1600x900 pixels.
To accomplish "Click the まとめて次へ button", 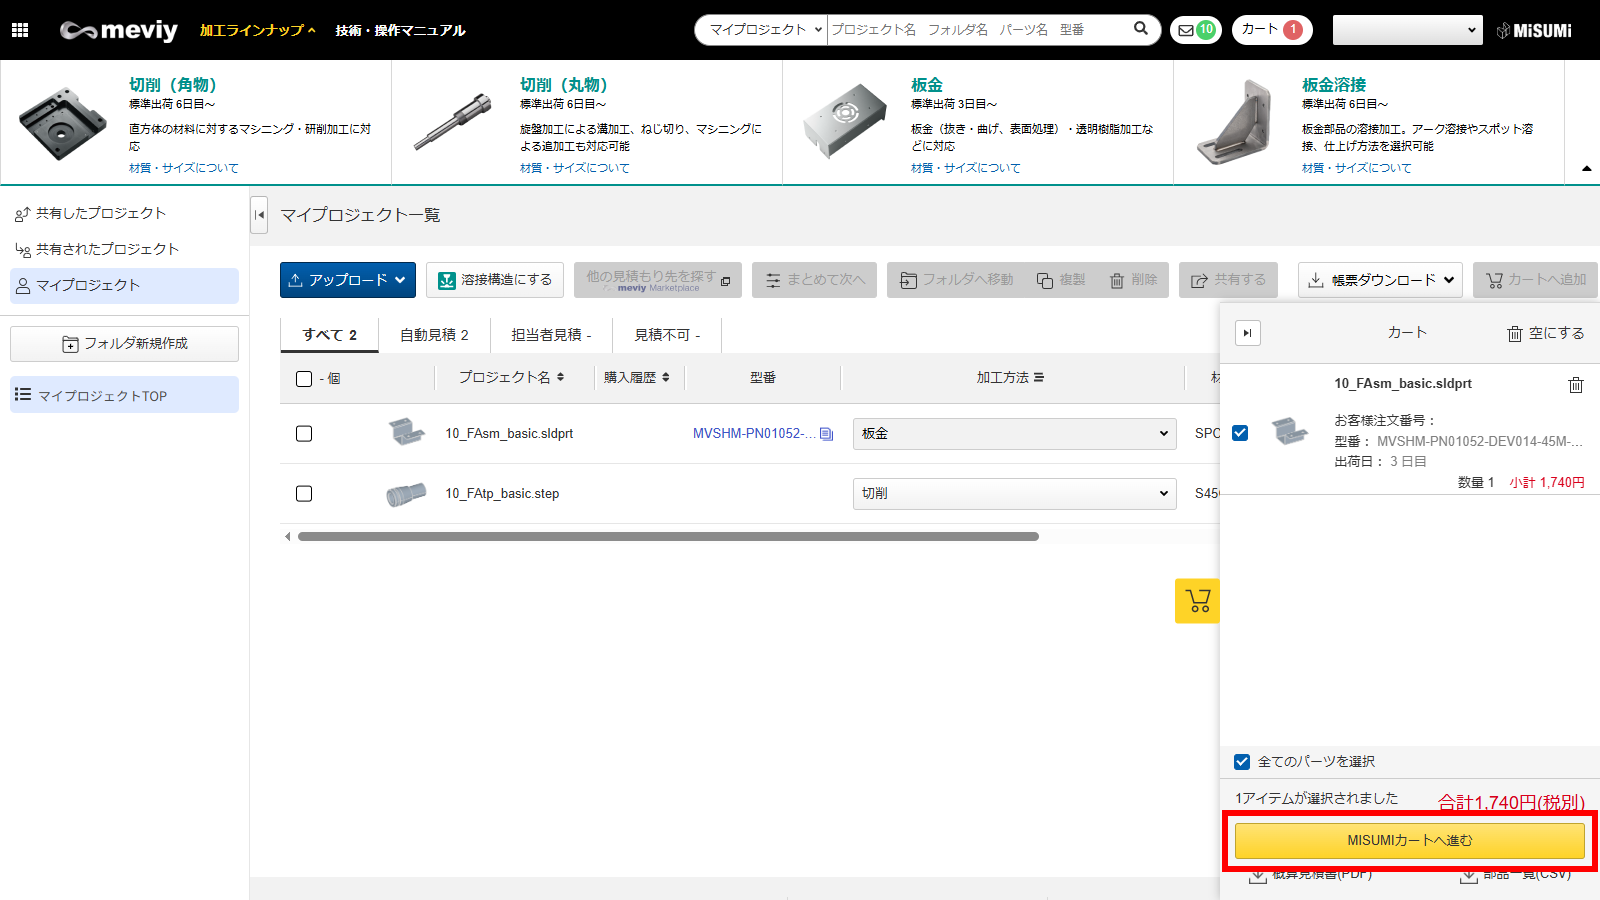I will (x=814, y=280).
